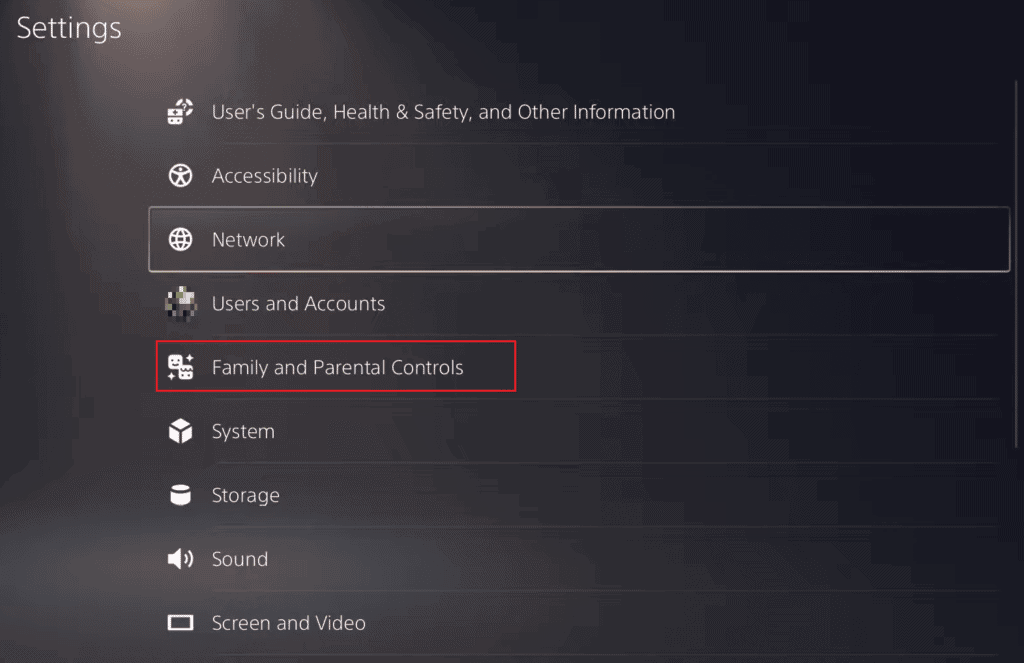
Task: Open the Screen and Video text
Action: coord(288,624)
